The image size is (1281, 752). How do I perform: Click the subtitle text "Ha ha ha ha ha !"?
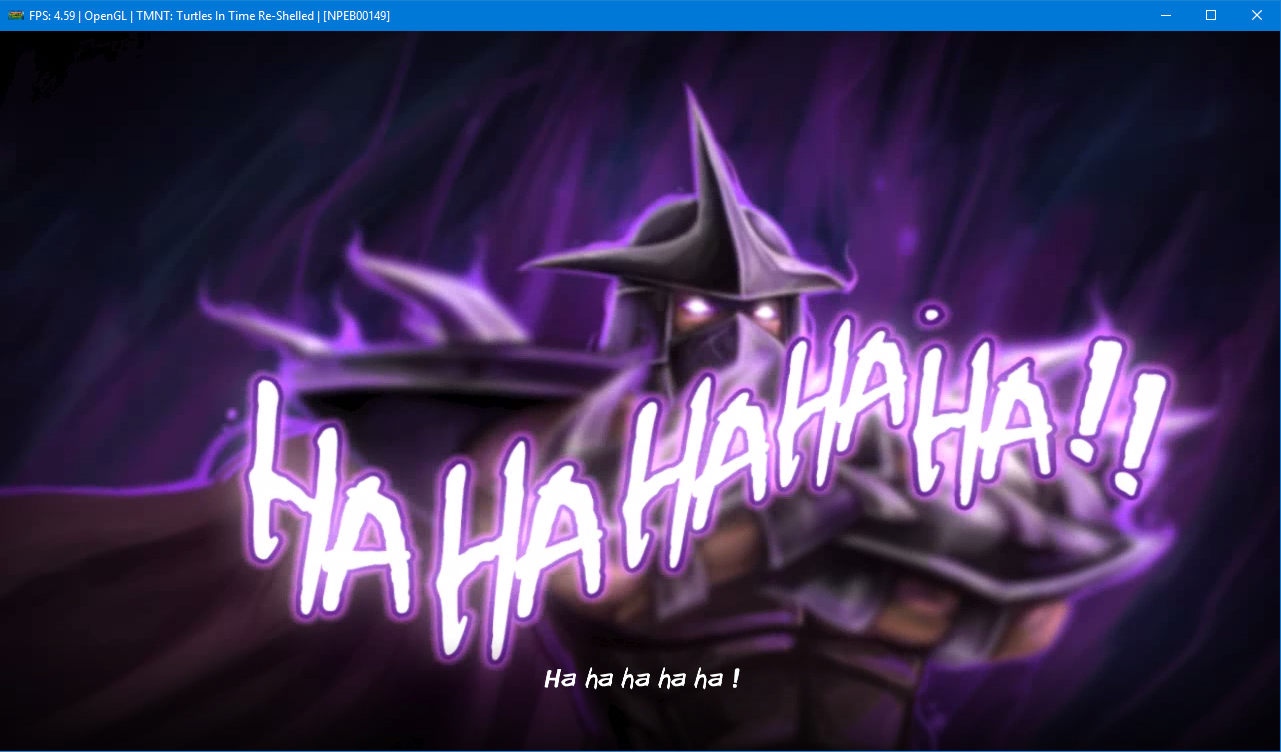click(641, 679)
